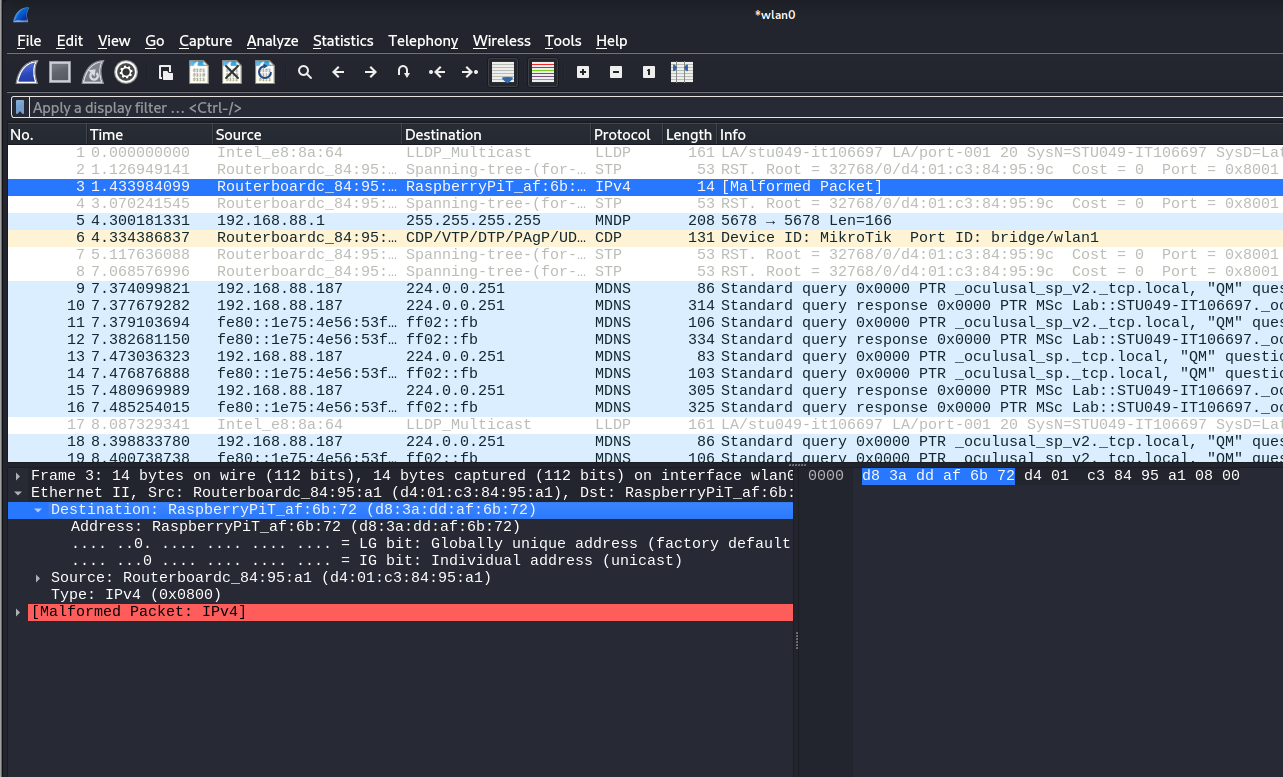Expand the Source Routerboardc subtree
This screenshot has height=777, width=1283.
point(38,578)
